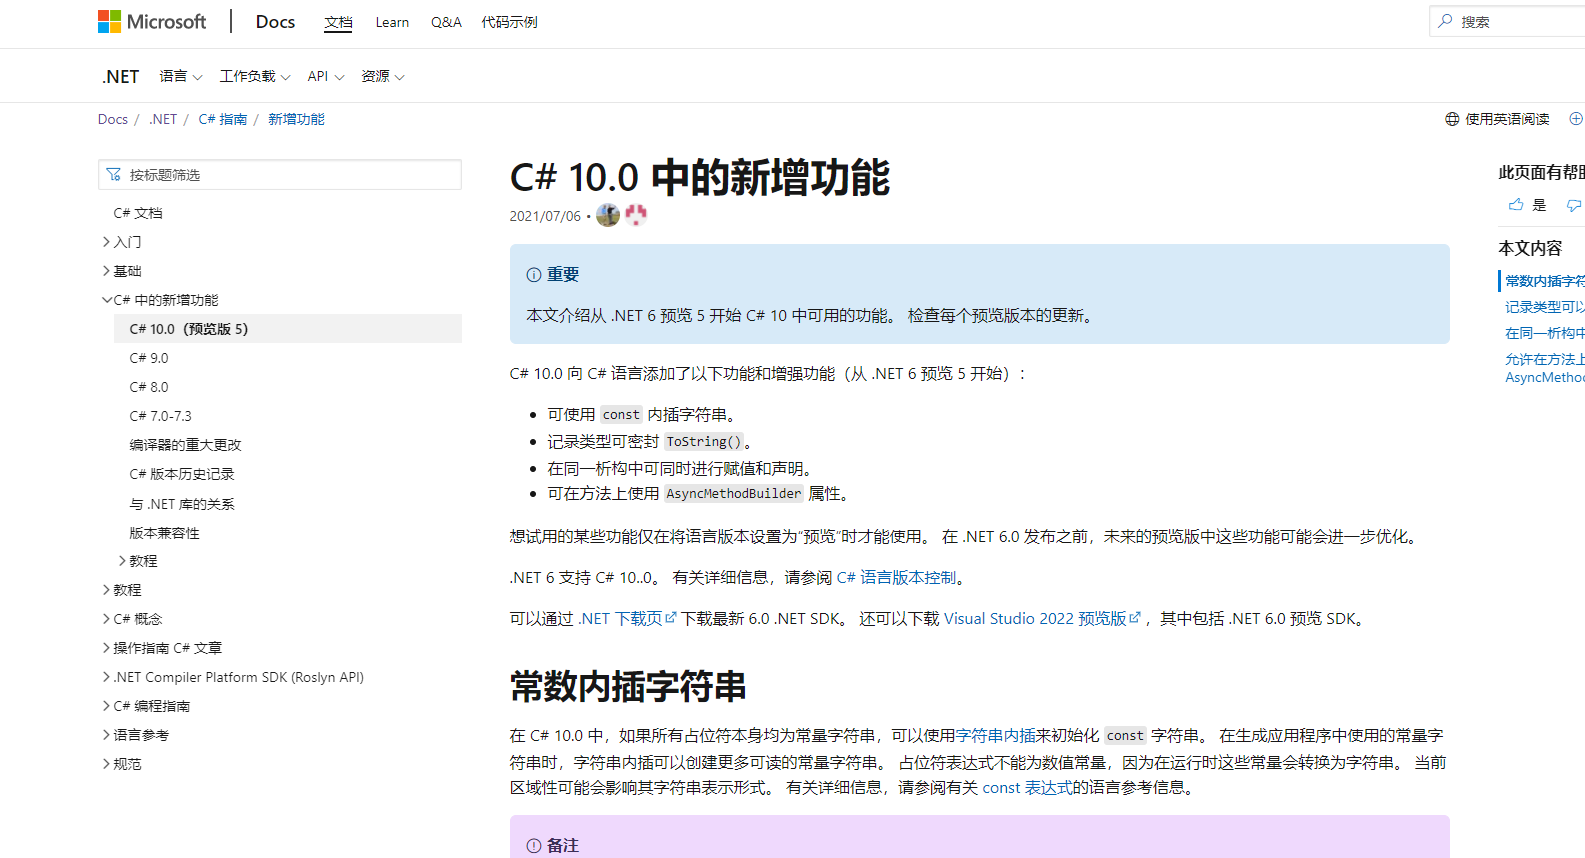The width and height of the screenshot is (1585, 858).
Task: Open 编译器的重大更改 in the tree
Action: click(185, 445)
